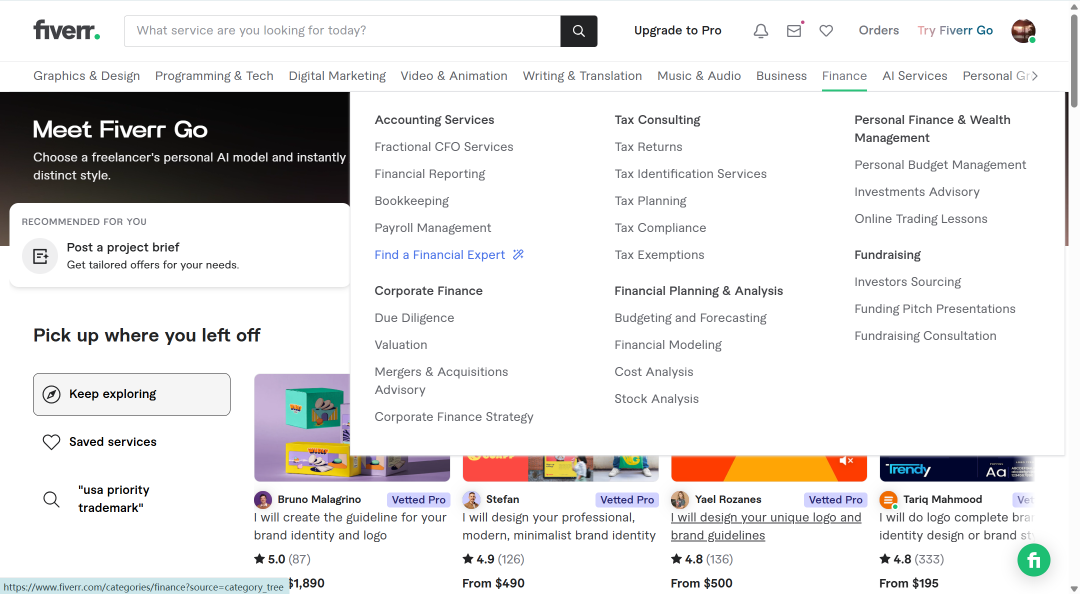Click the mute speaker icon on Yael's gig

(x=847, y=460)
